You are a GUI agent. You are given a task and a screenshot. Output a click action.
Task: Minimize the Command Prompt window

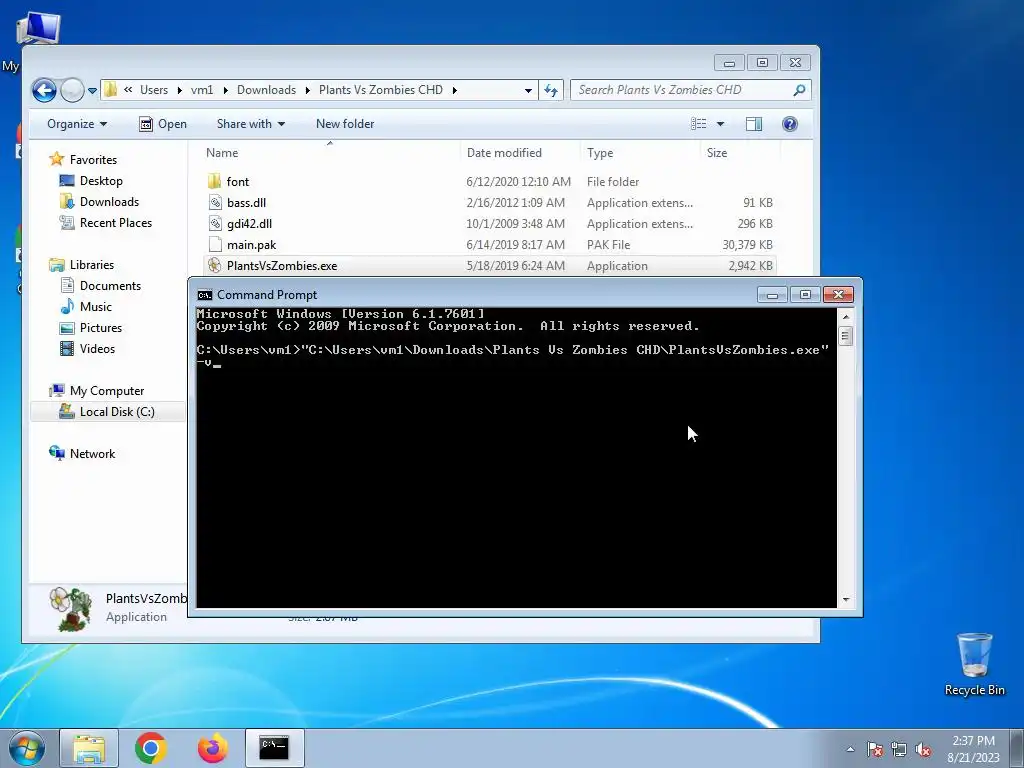point(772,295)
